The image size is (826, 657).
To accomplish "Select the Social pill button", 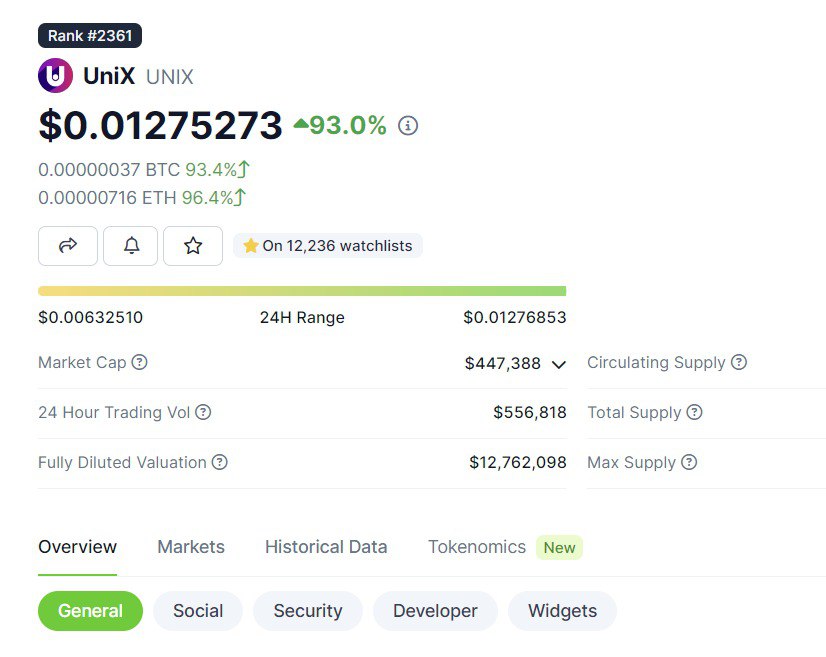I will click(x=198, y=611).
